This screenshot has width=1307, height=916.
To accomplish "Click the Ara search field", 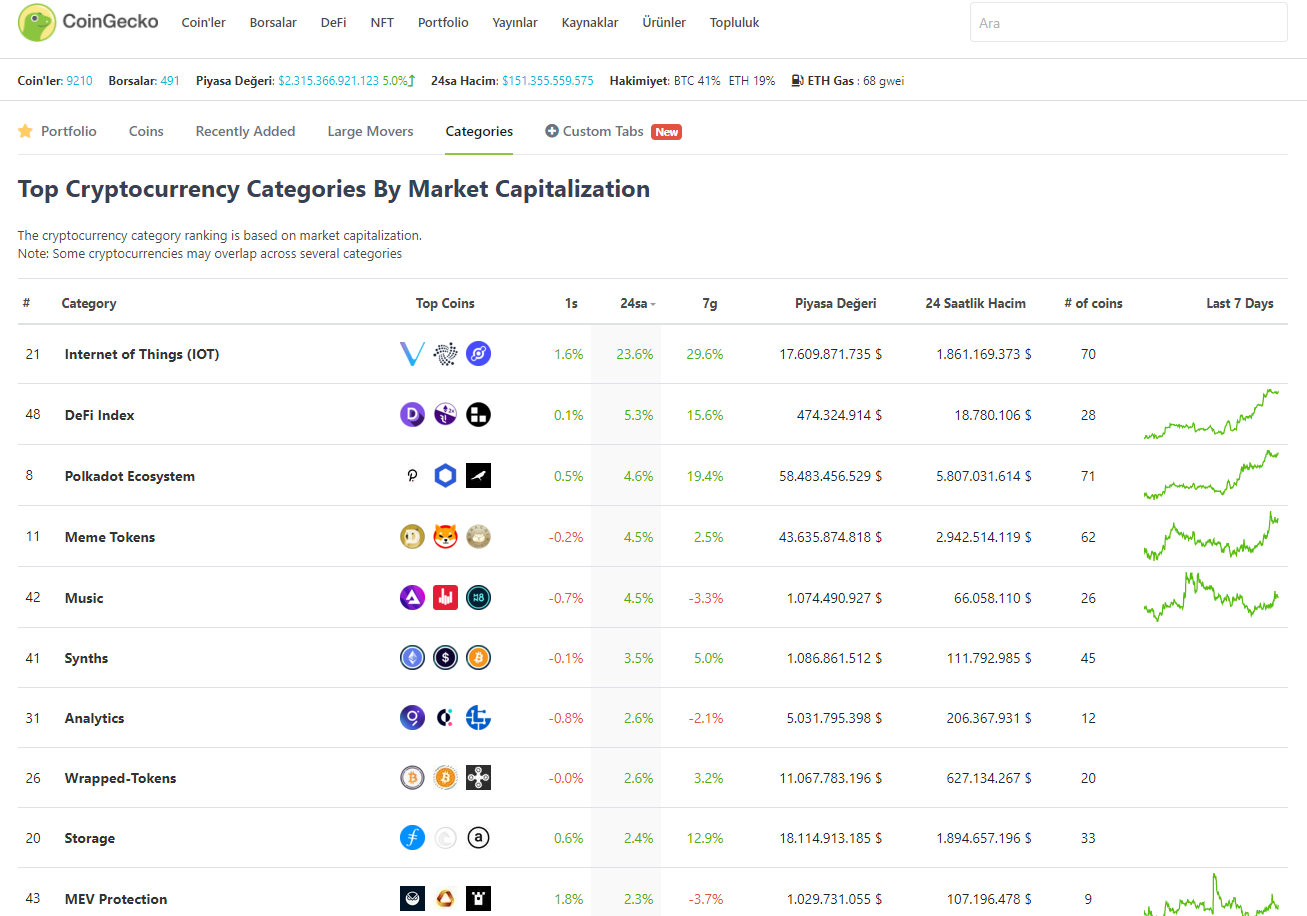I will [1128, 22].
